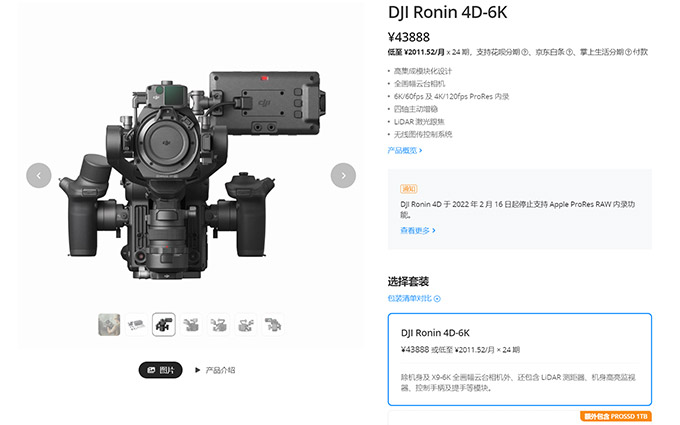The image size is (680, 425).
Task: Click the orange PROSSD 1TB badge
Action: tap(617, 416)
